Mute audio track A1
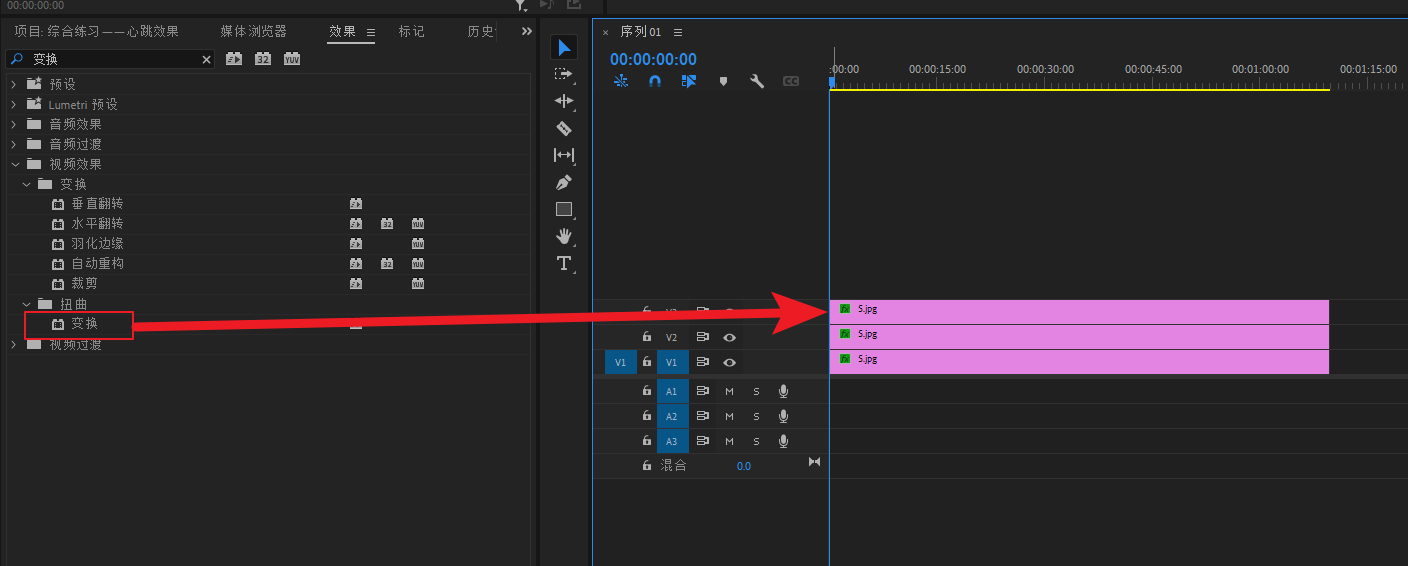 [729, 391]
